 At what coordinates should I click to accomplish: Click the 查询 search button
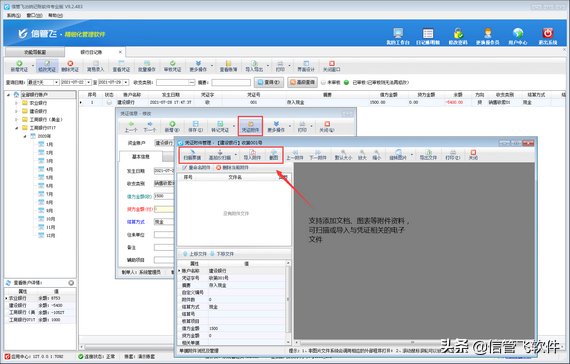(x=269, y=83)
